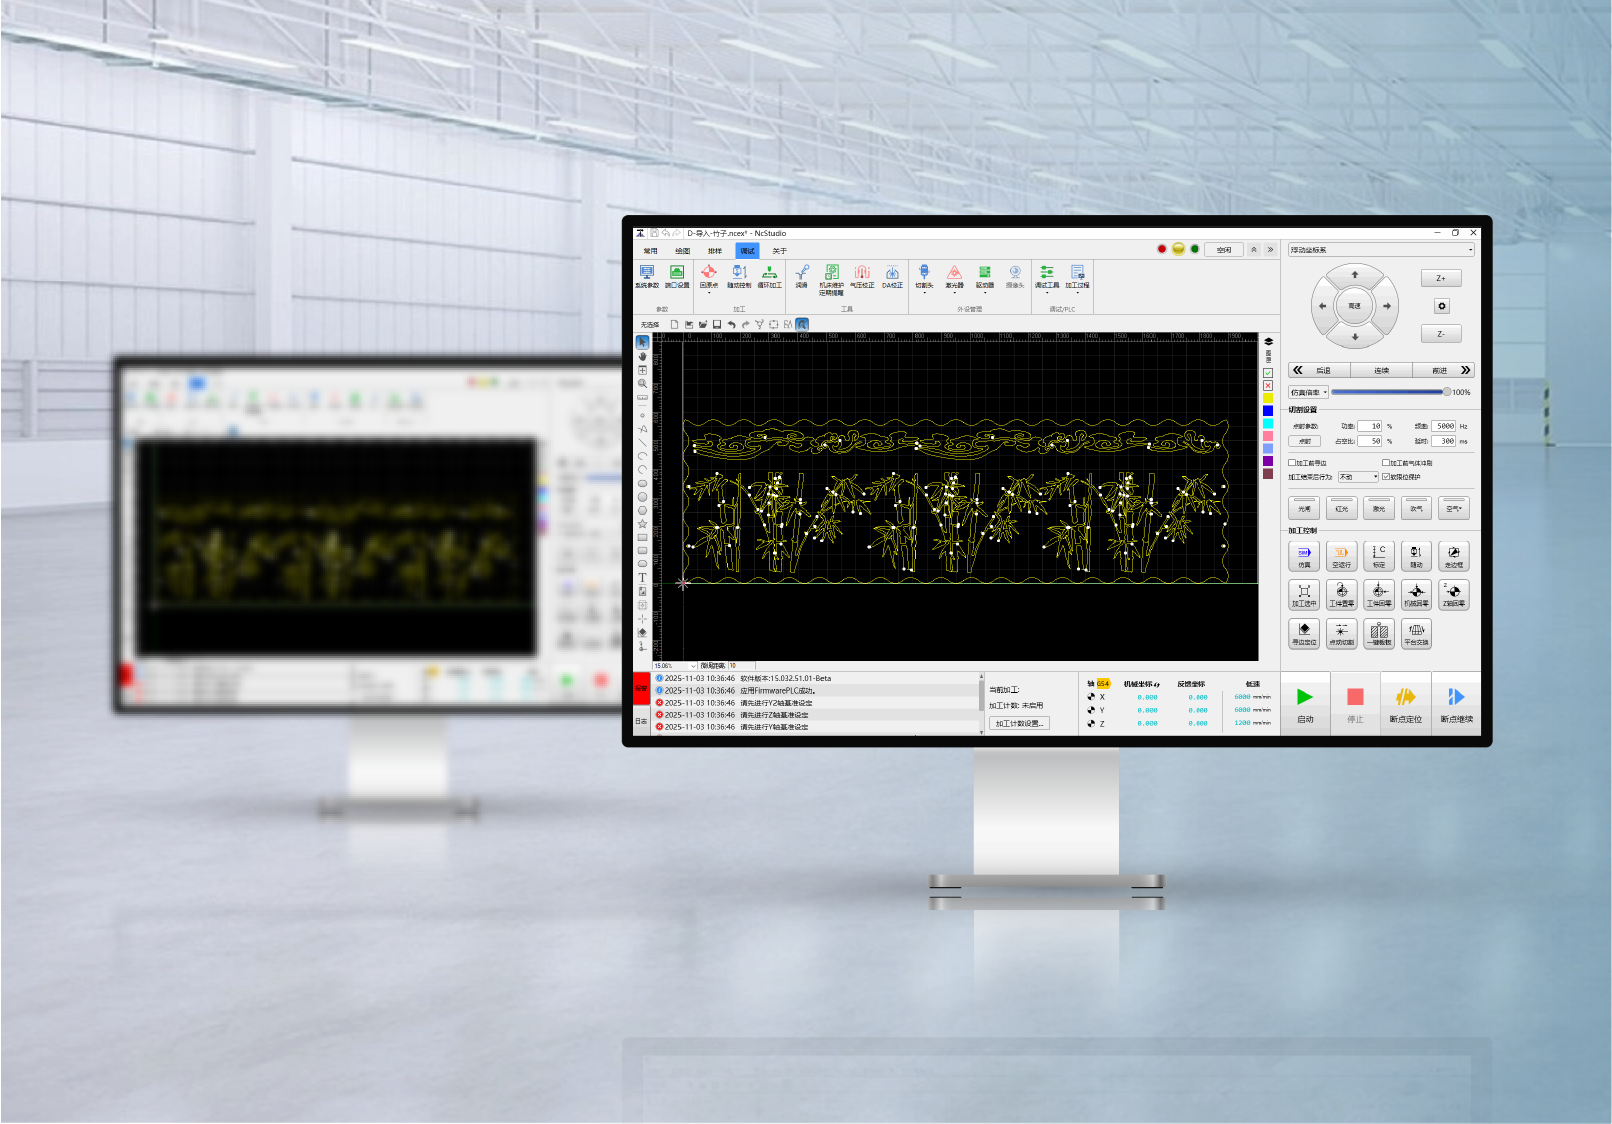Click the 平台交换 platform exchange icon

tap(1416, 633)
